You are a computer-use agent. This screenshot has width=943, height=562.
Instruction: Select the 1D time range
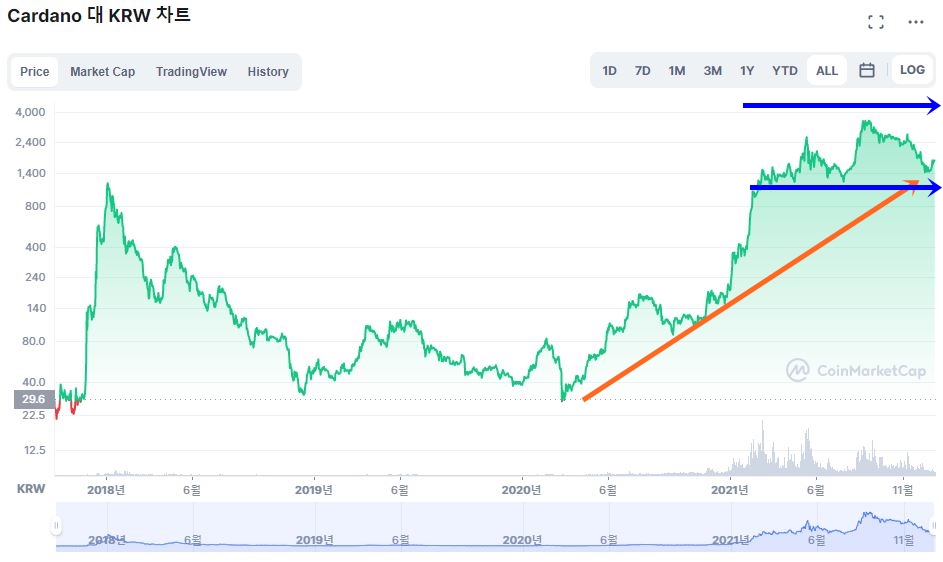click(609, 70)
